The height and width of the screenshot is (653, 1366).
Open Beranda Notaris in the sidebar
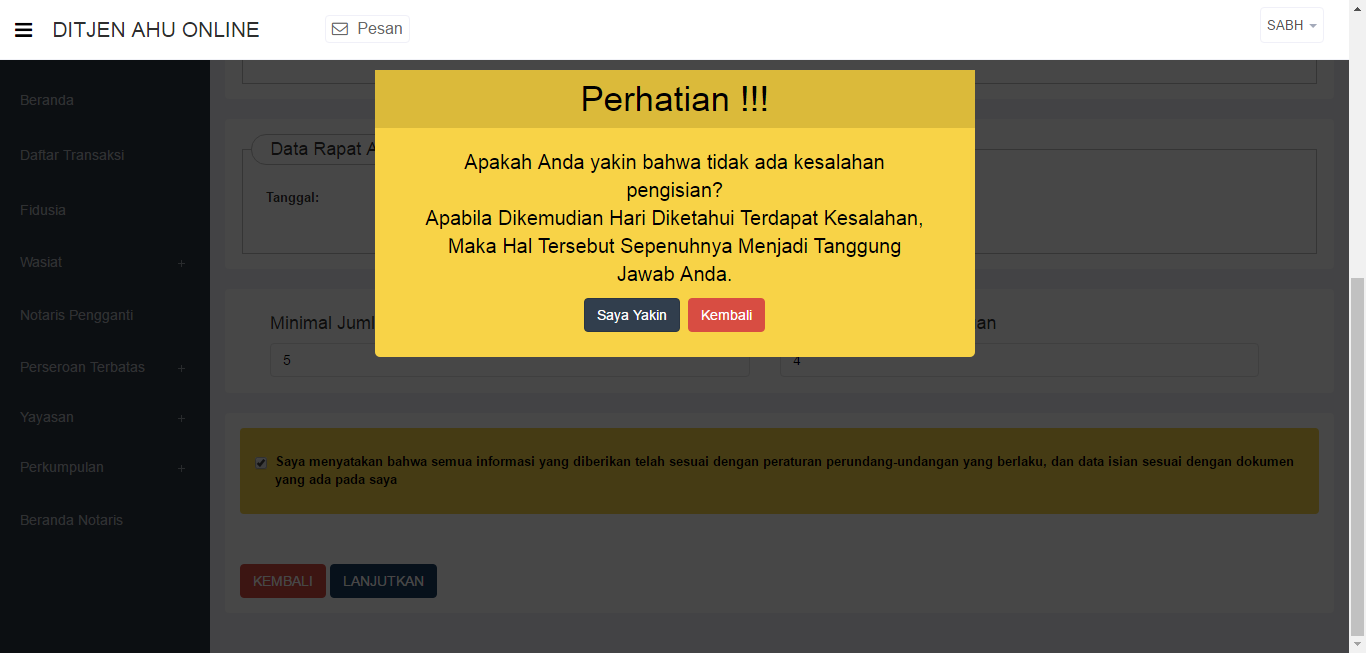click(x=71, y=520)
